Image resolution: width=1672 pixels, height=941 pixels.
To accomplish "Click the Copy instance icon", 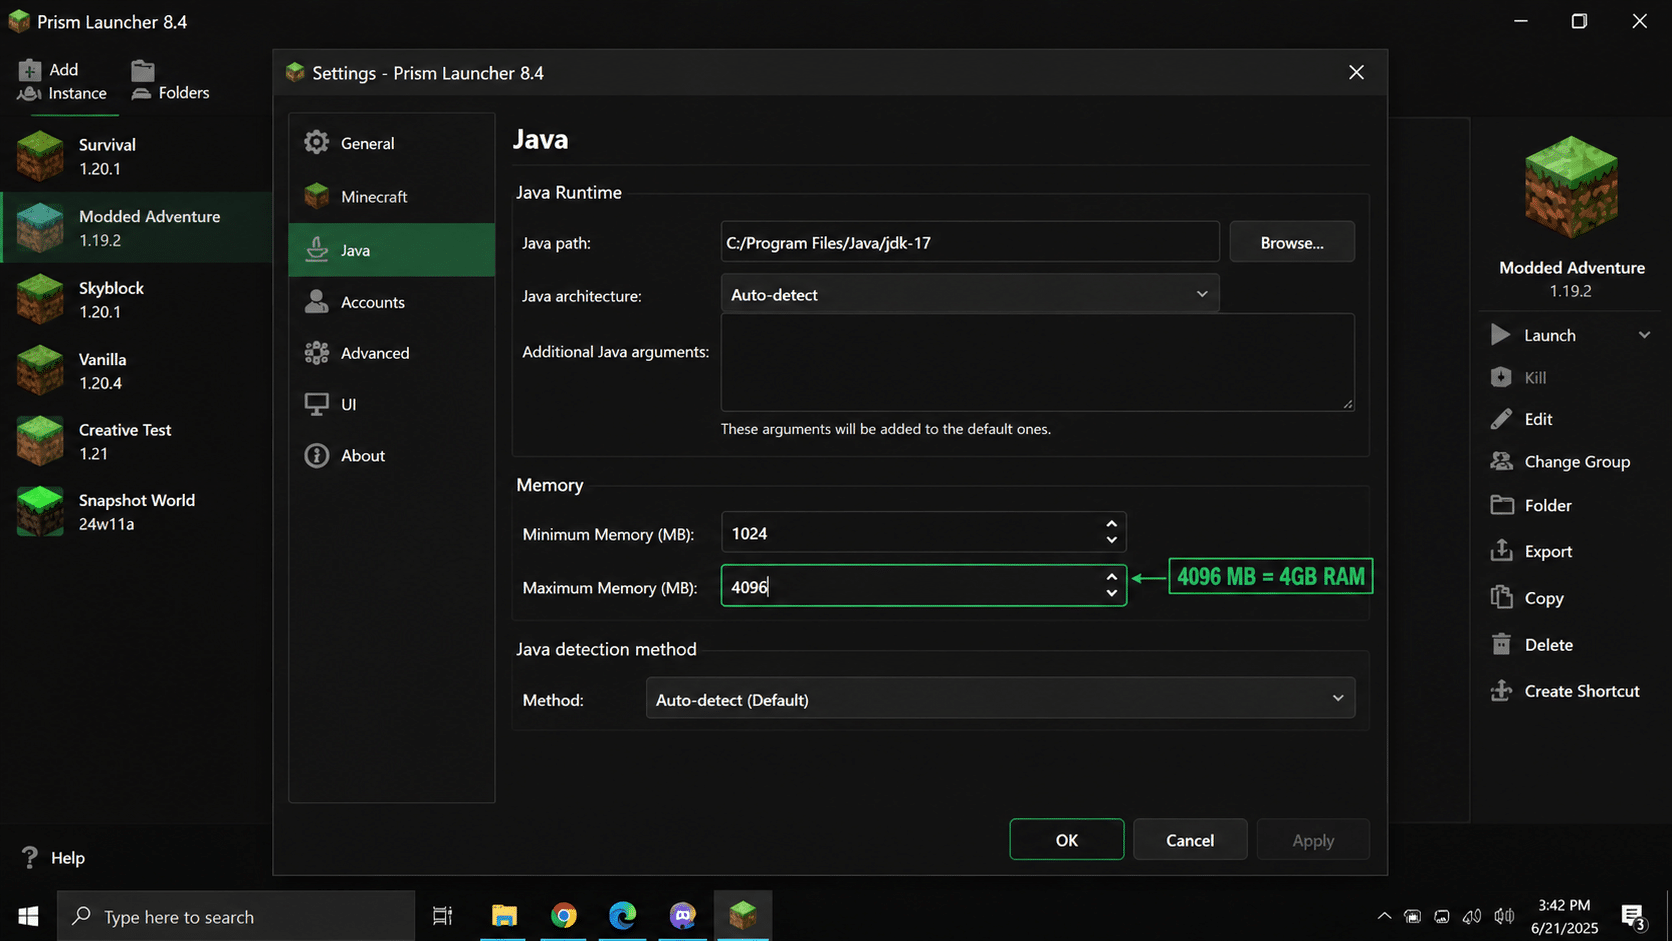I will (1501, 597).
